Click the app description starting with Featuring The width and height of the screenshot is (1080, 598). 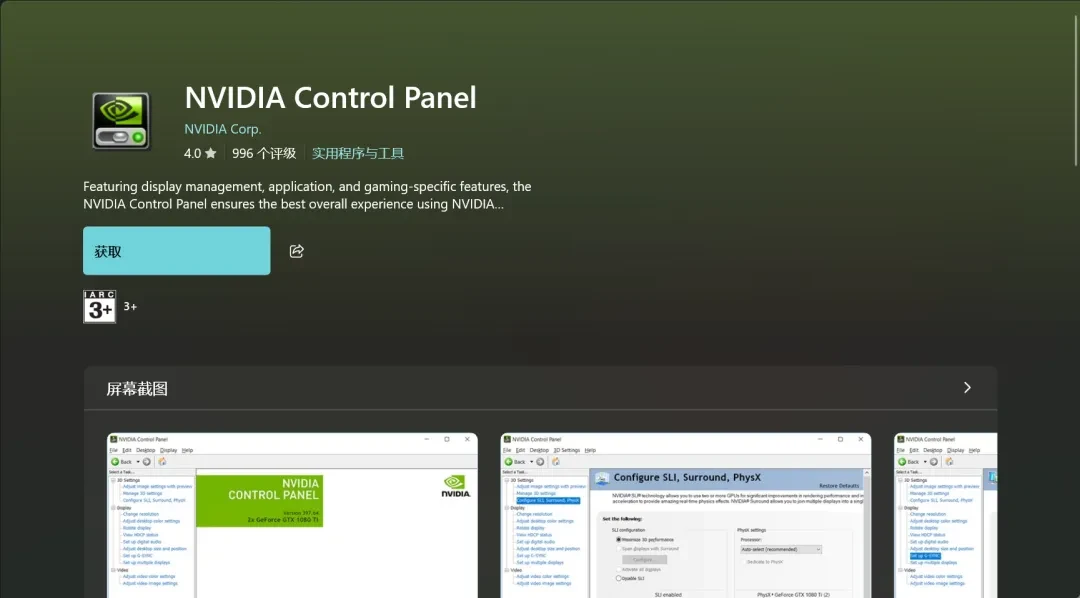307,196
